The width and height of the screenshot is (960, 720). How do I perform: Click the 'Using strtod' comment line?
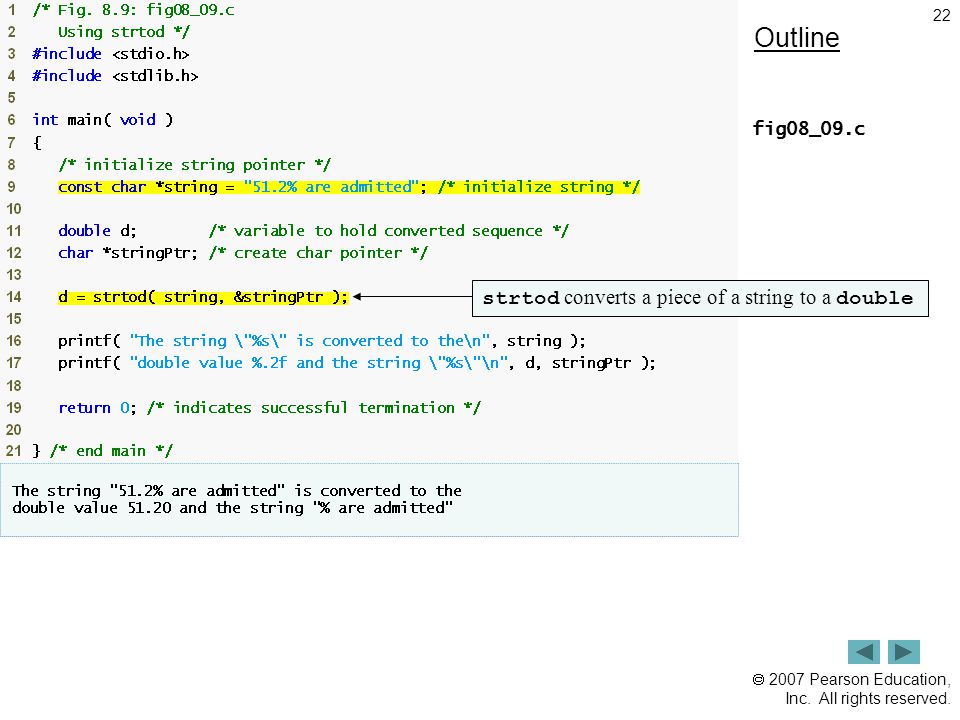pos(124,32)
